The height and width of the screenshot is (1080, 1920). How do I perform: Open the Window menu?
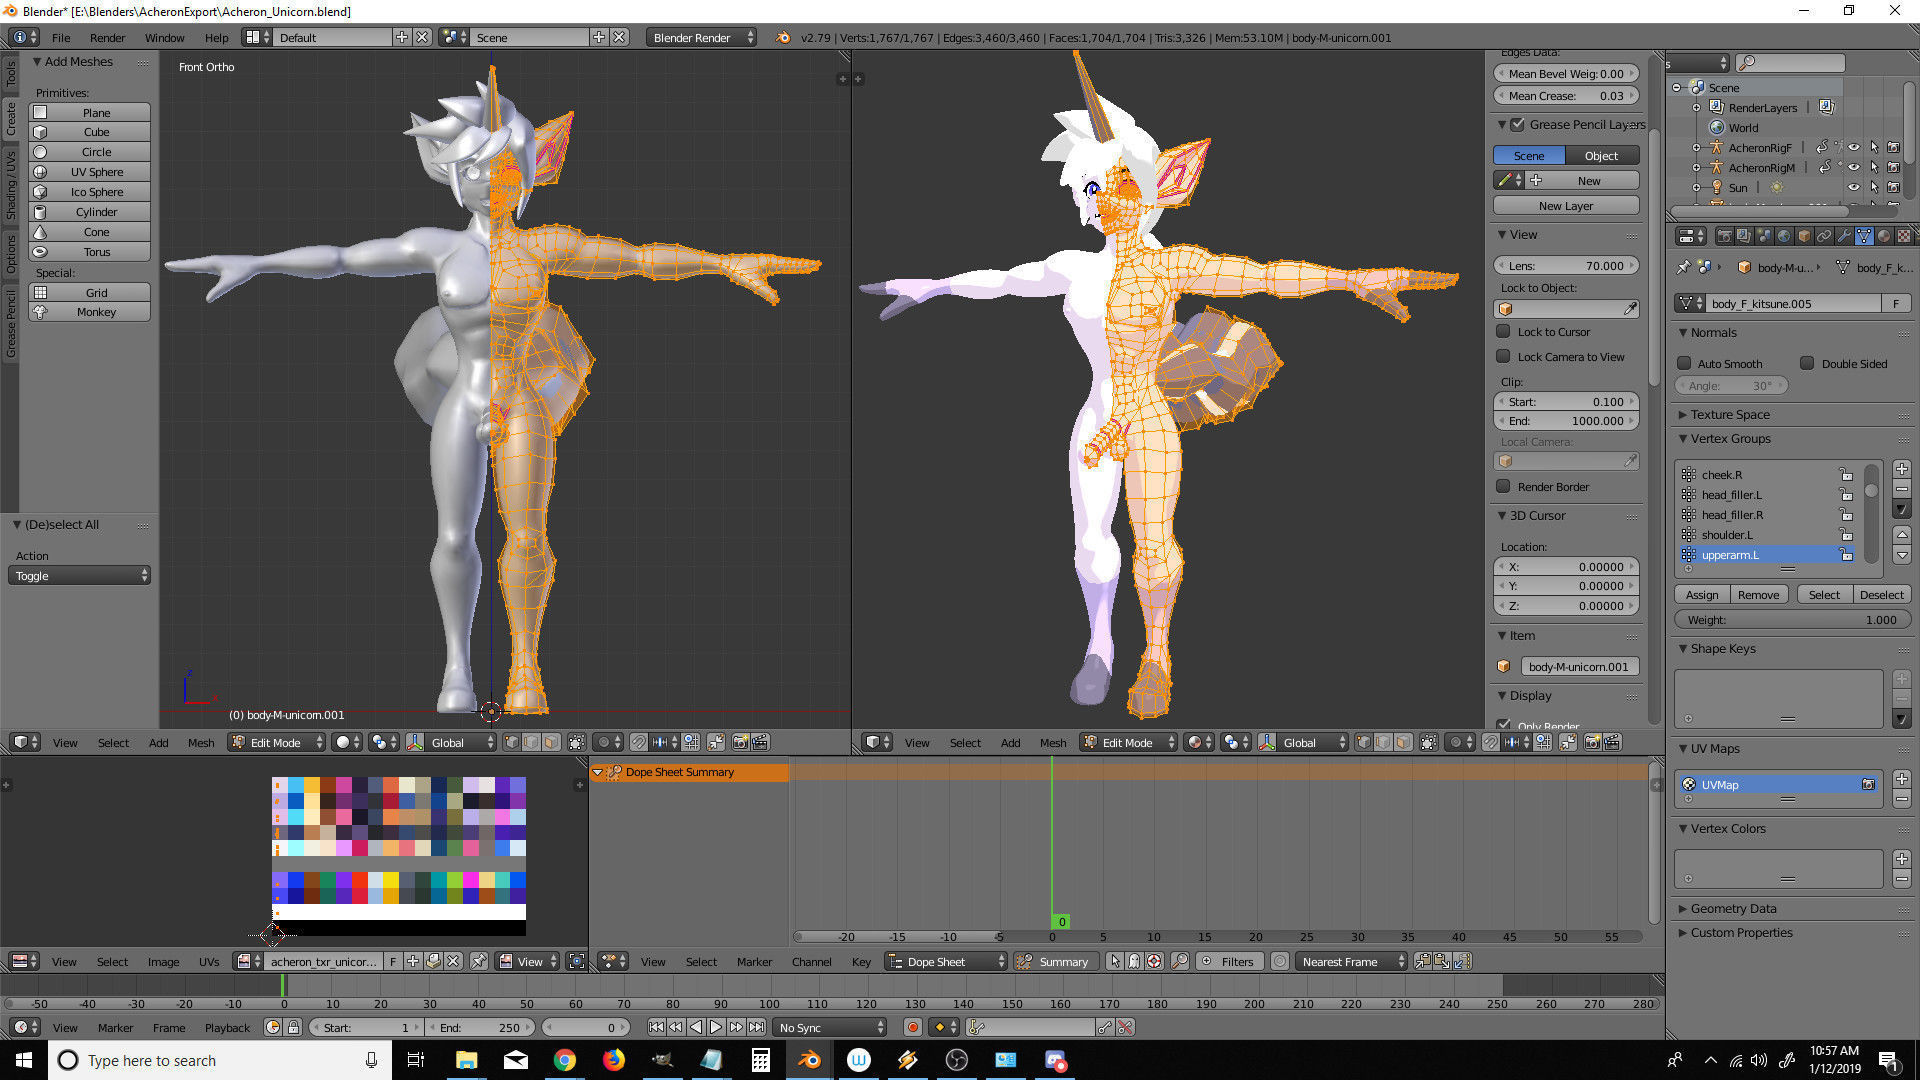click(164, 37)
